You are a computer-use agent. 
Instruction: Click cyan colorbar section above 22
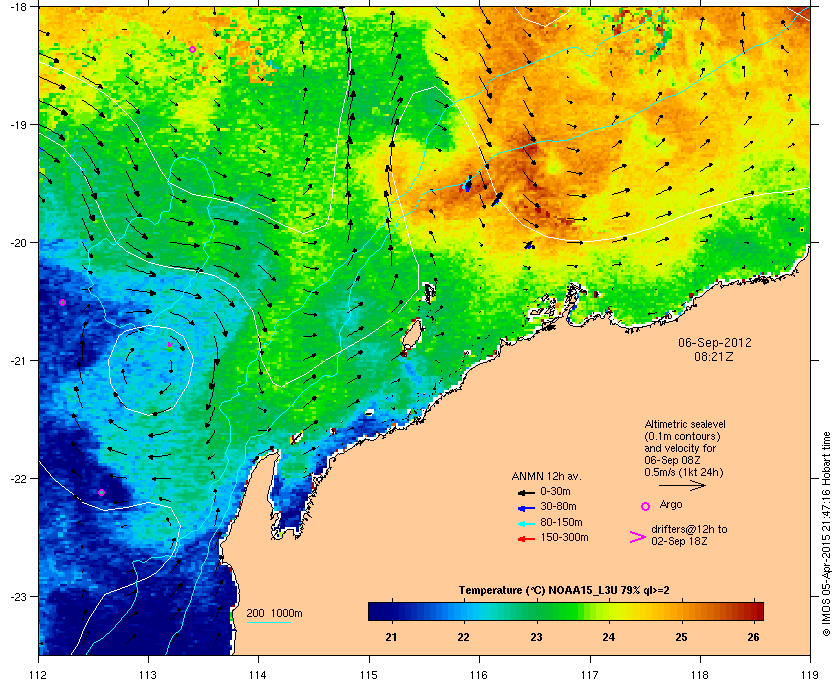(x=464, y=611)
